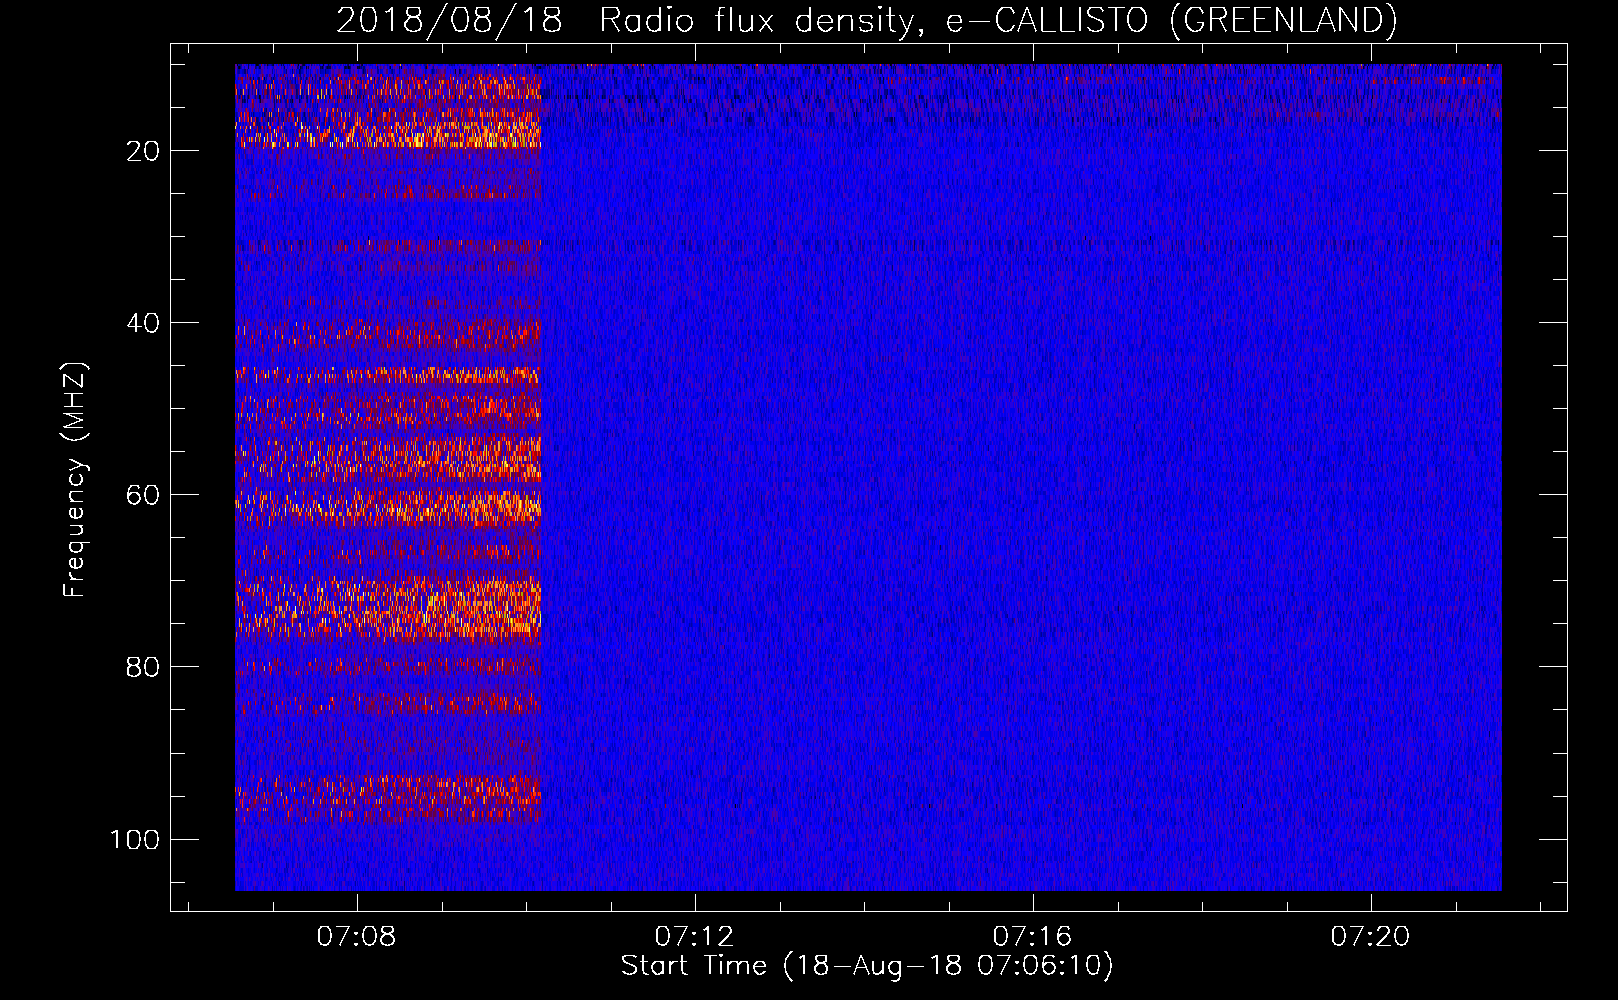Click the 60 MHz frequency tick label
The image size is (1618, 1000).
pos(143,495)
